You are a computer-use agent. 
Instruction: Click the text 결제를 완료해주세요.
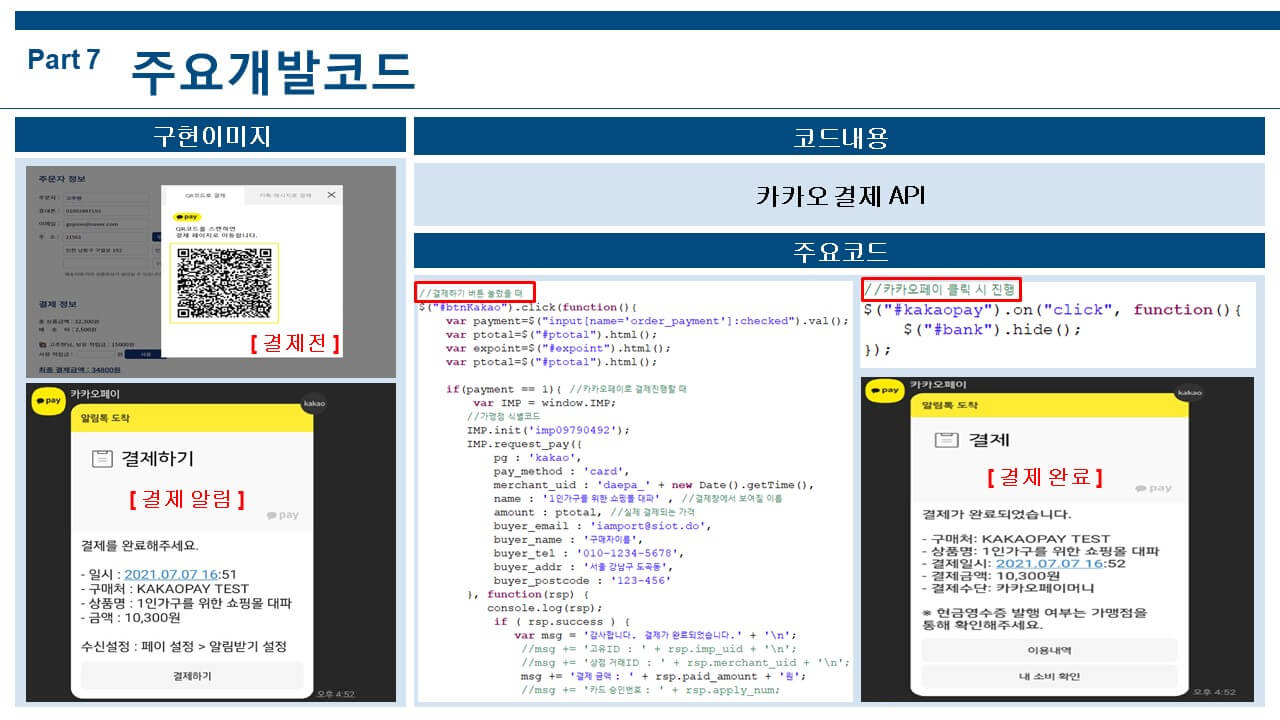140,546
